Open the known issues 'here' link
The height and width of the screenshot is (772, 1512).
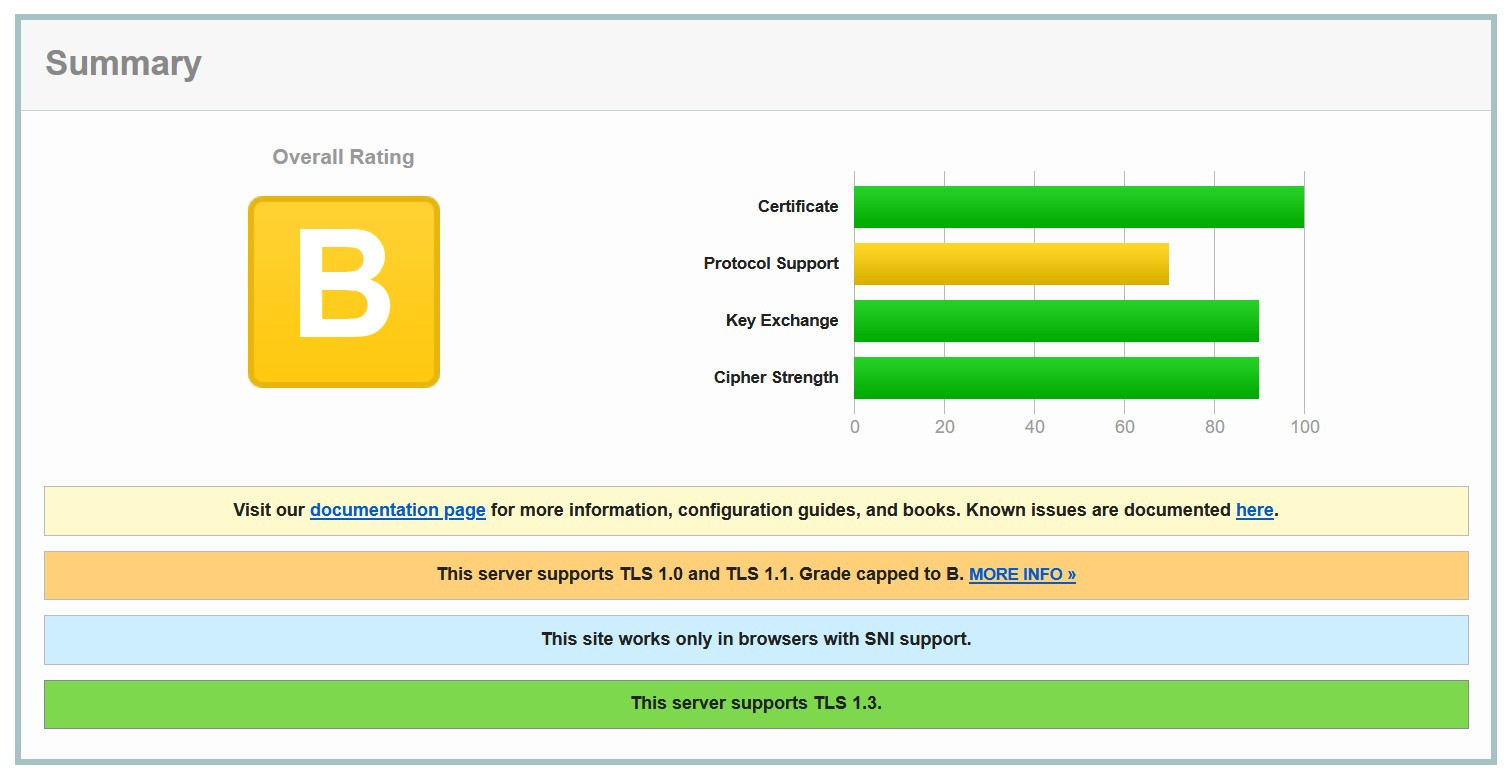[x=1254, y=510]
